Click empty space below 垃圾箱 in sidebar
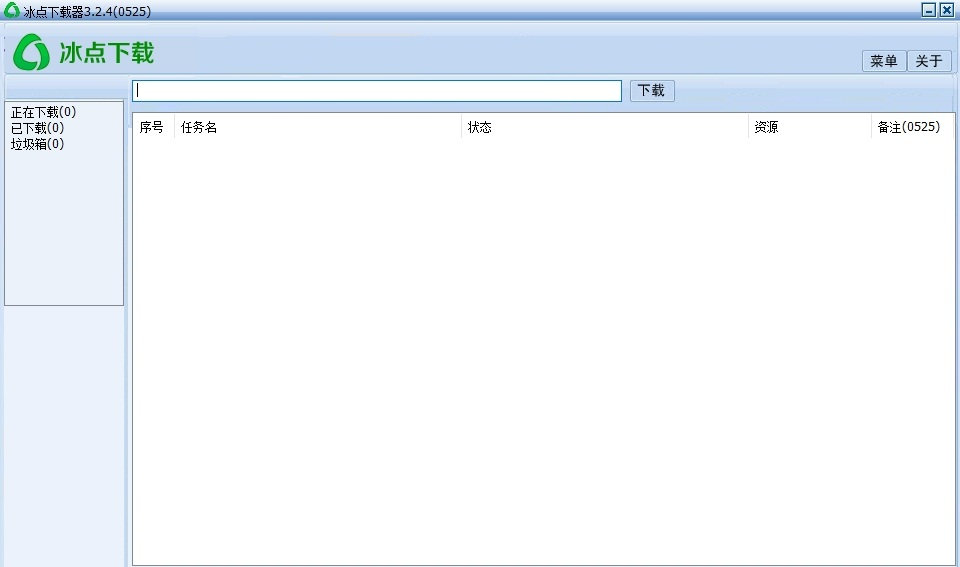This screenshot has width=960, height=567. pyautogui.click(x=64, y=228)
